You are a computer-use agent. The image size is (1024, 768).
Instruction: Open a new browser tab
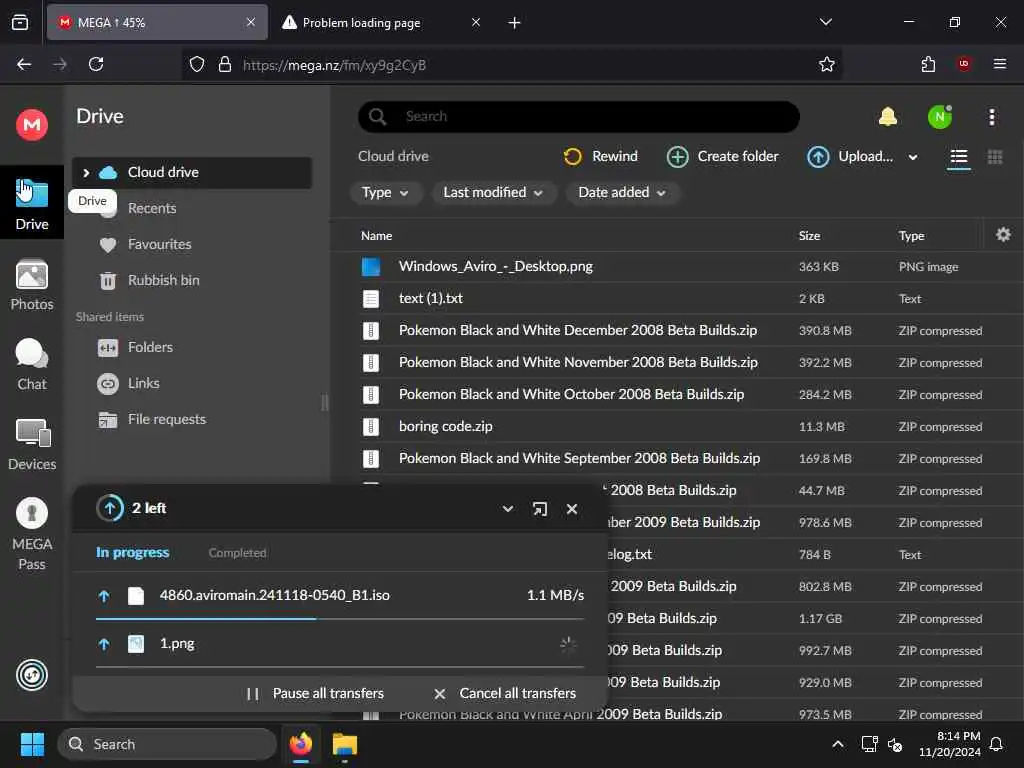(x=514, y=23)
